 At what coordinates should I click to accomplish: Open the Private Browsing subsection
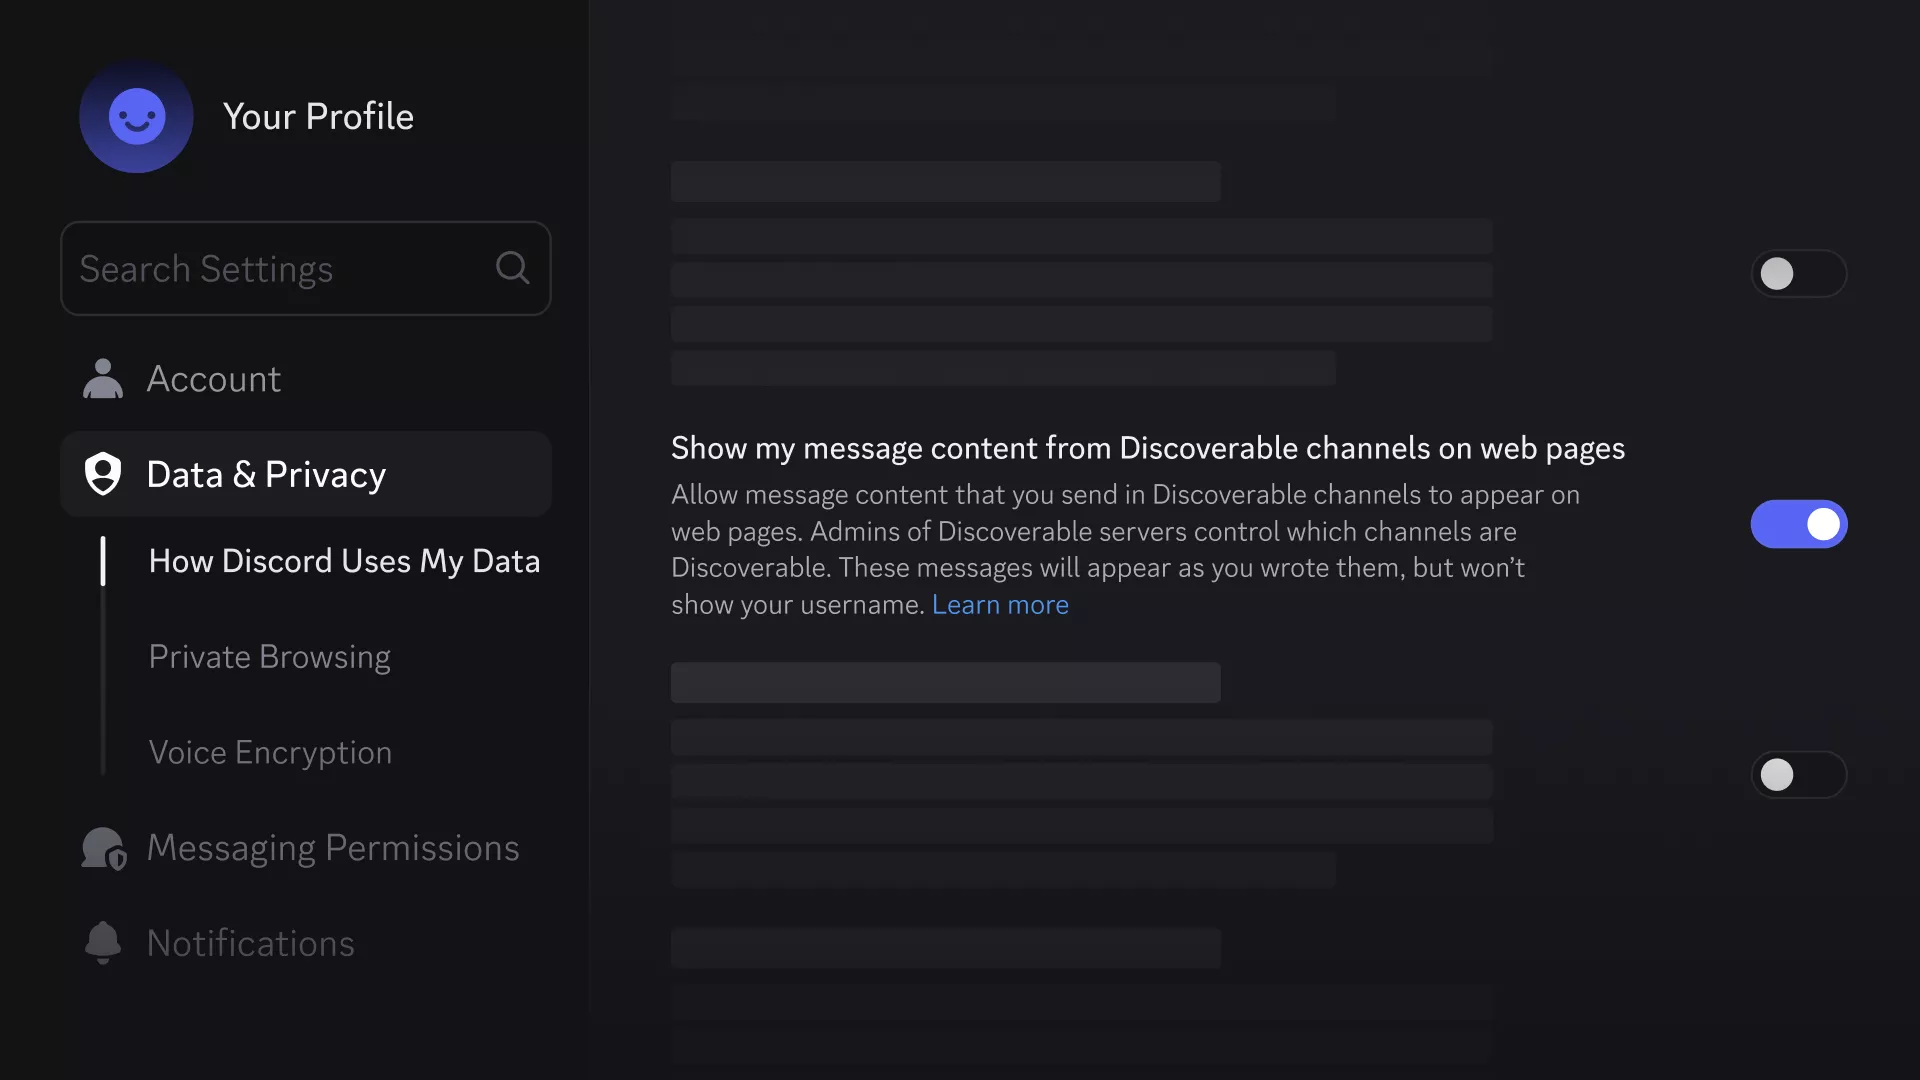coord(269,657)
